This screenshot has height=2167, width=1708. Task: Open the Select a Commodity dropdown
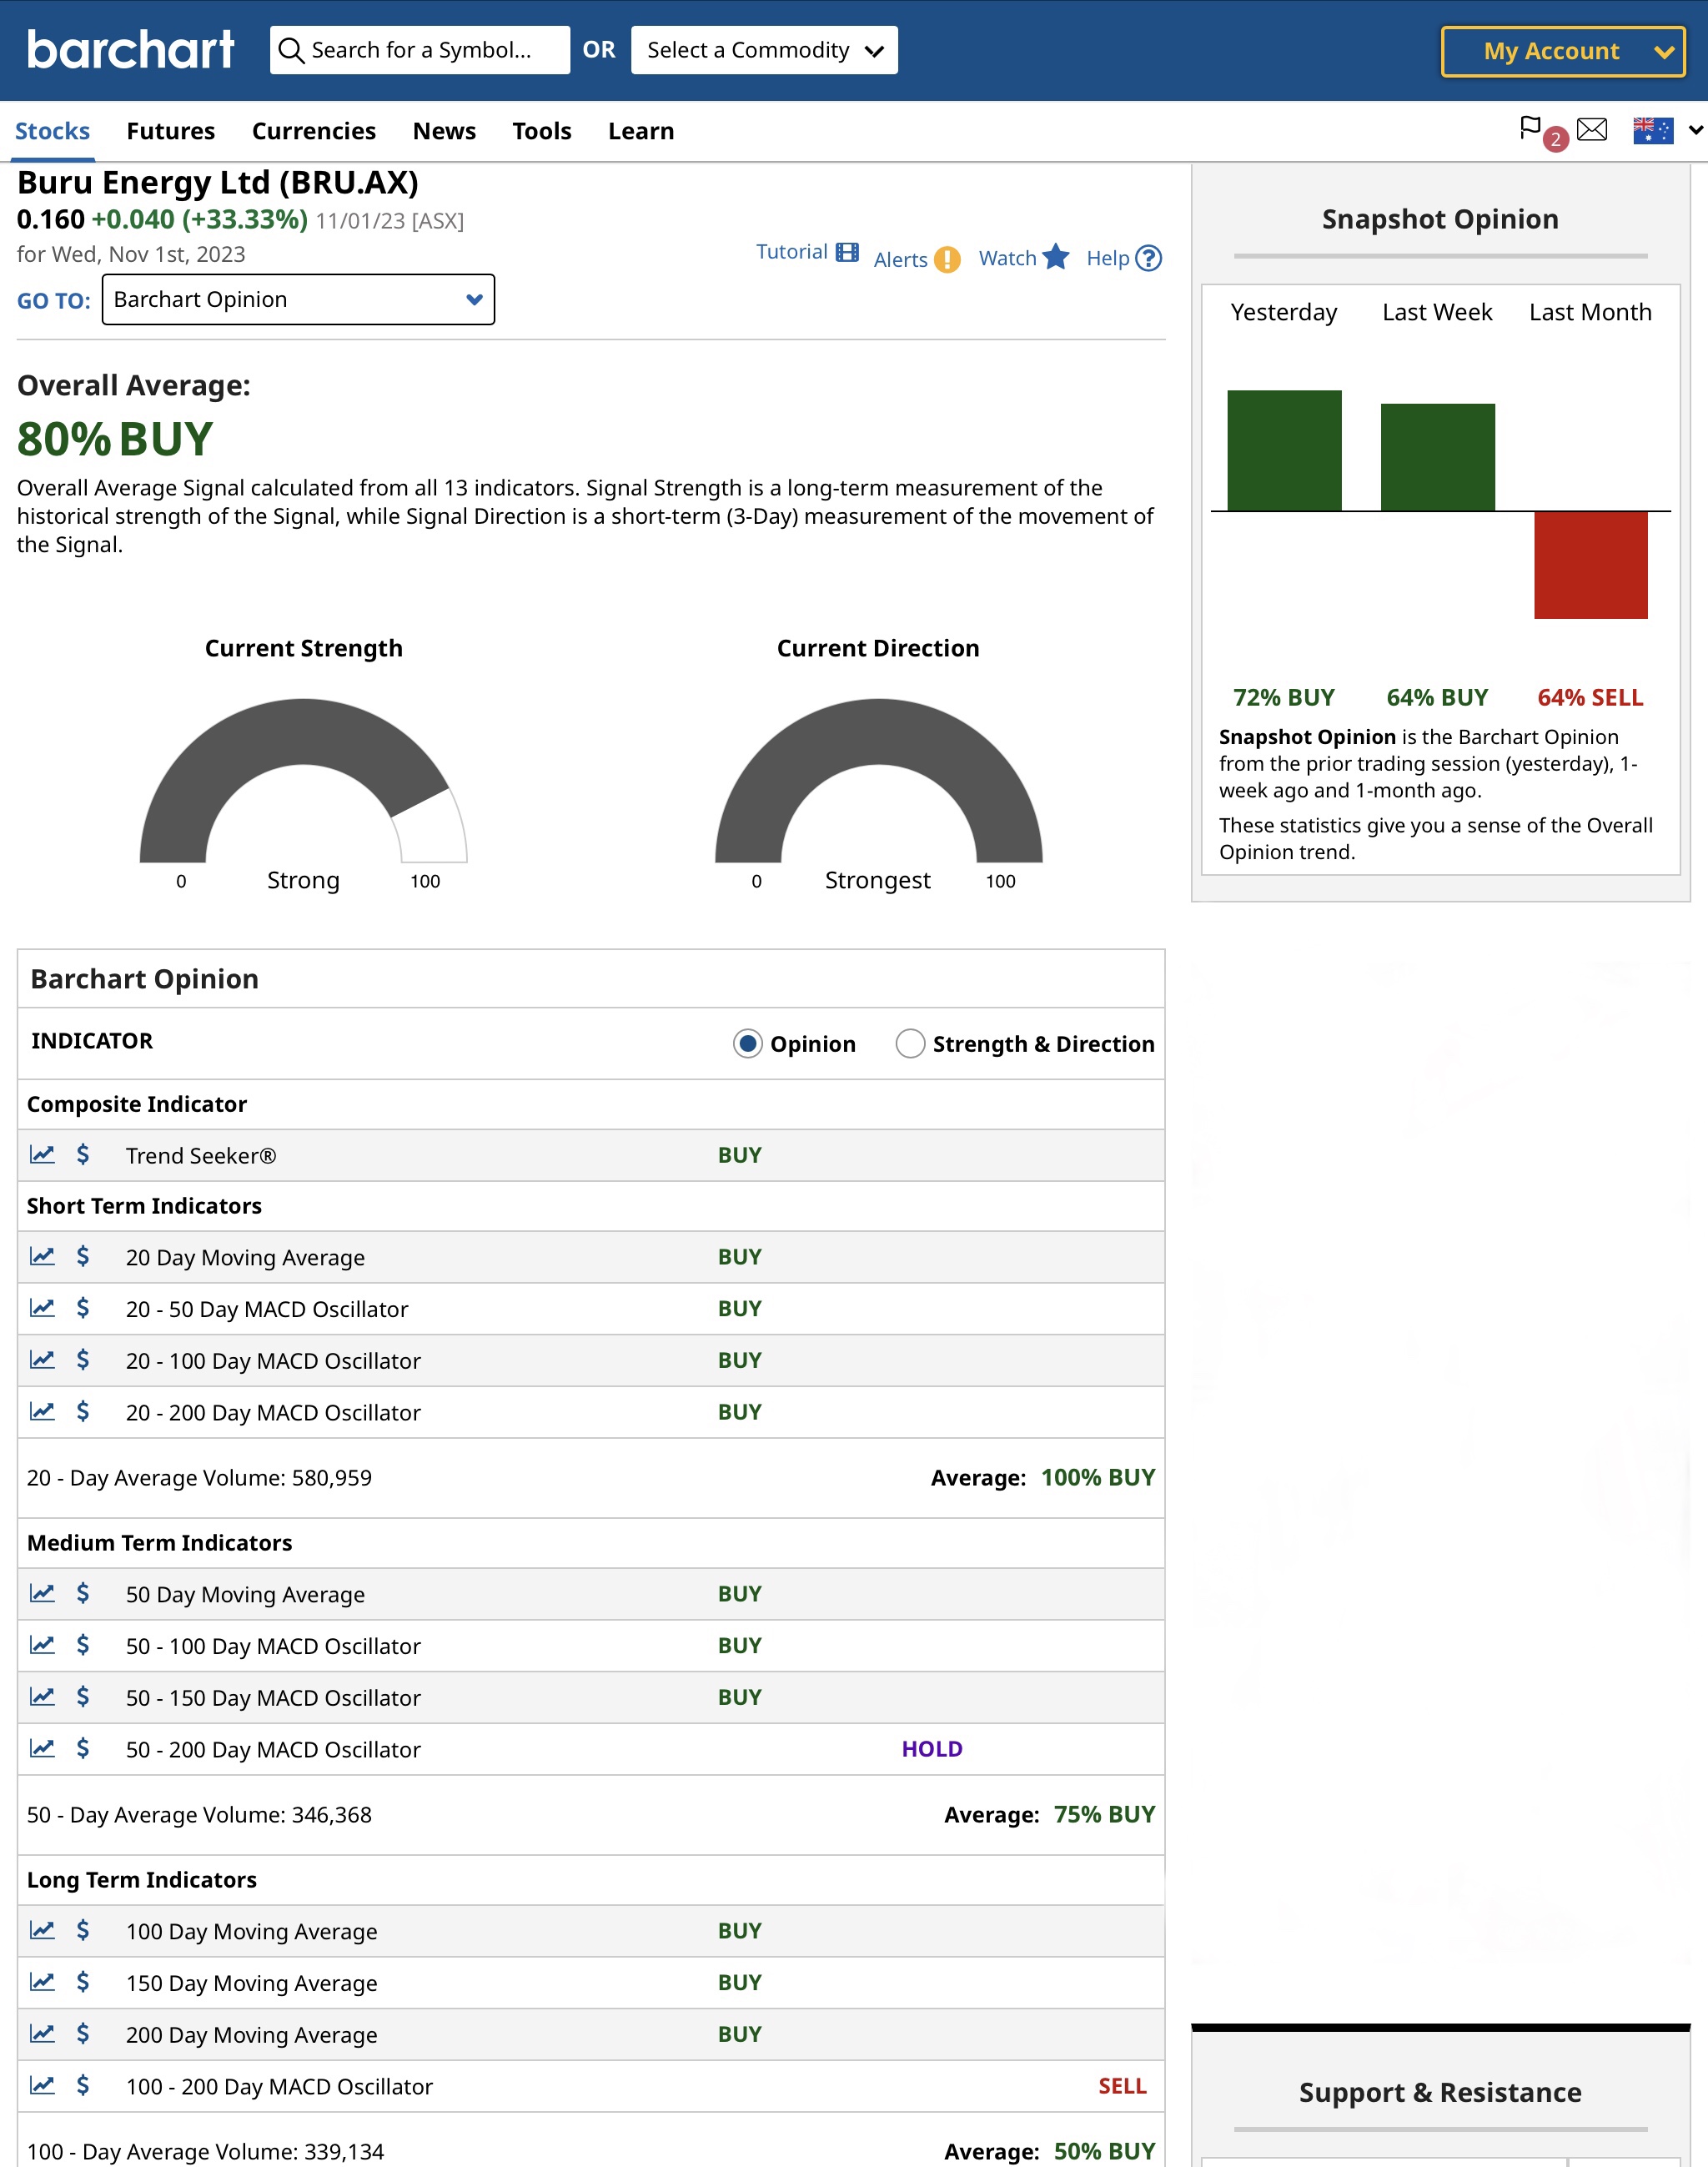coord(764,50)
